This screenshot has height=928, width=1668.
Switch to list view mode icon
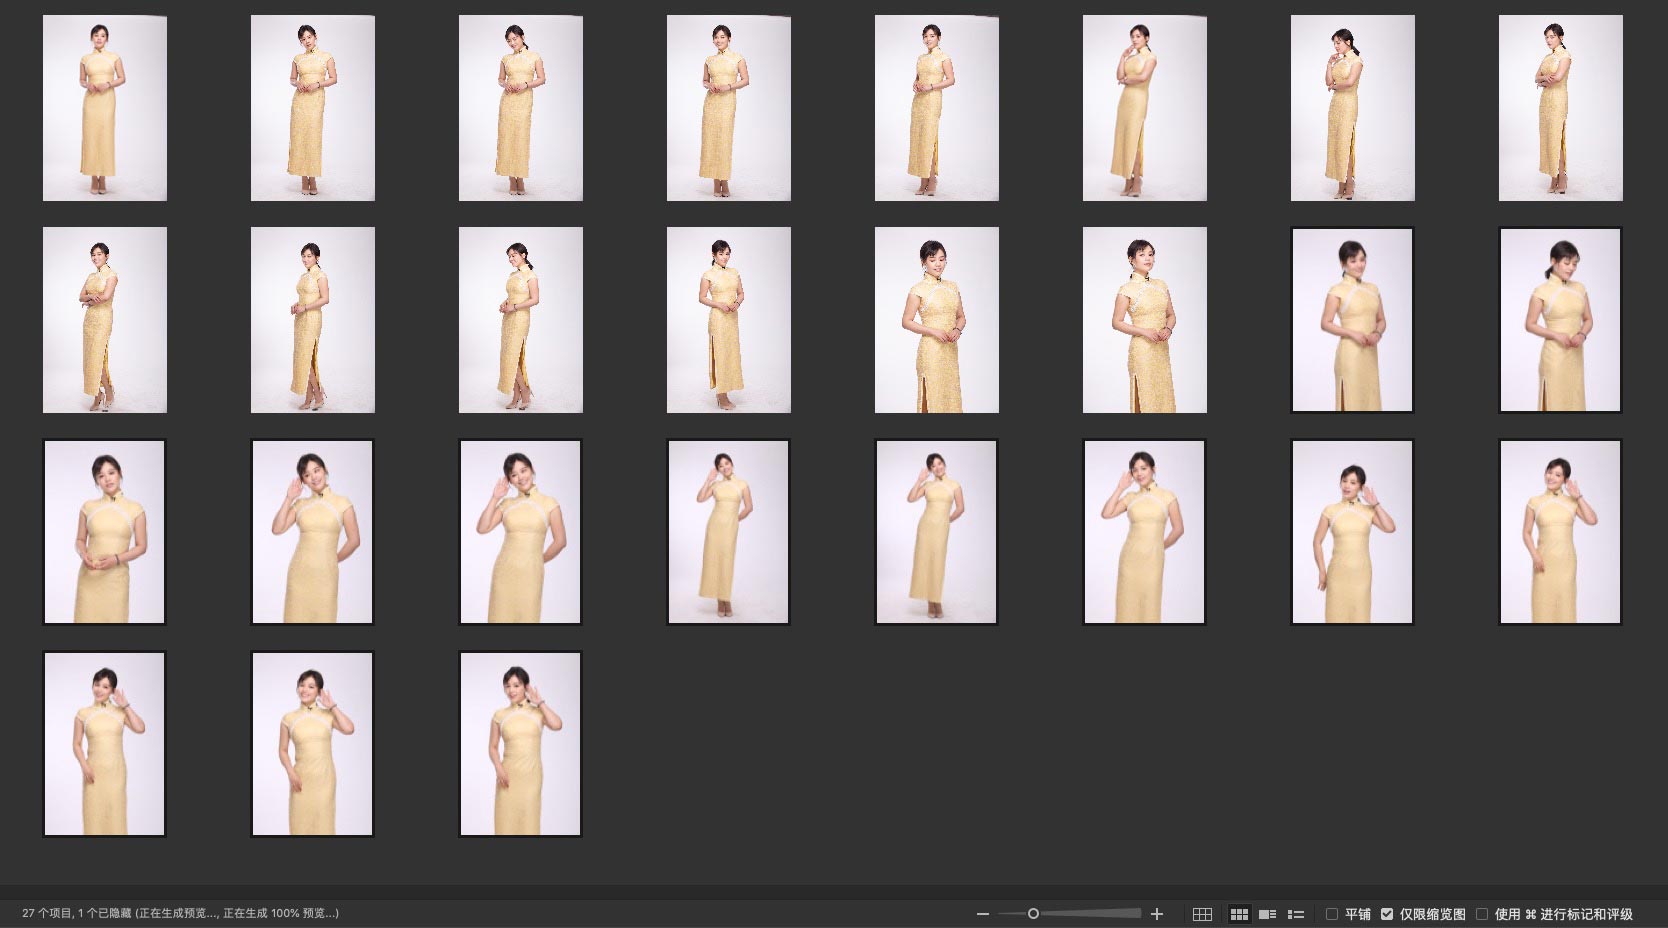[1296, 914]
